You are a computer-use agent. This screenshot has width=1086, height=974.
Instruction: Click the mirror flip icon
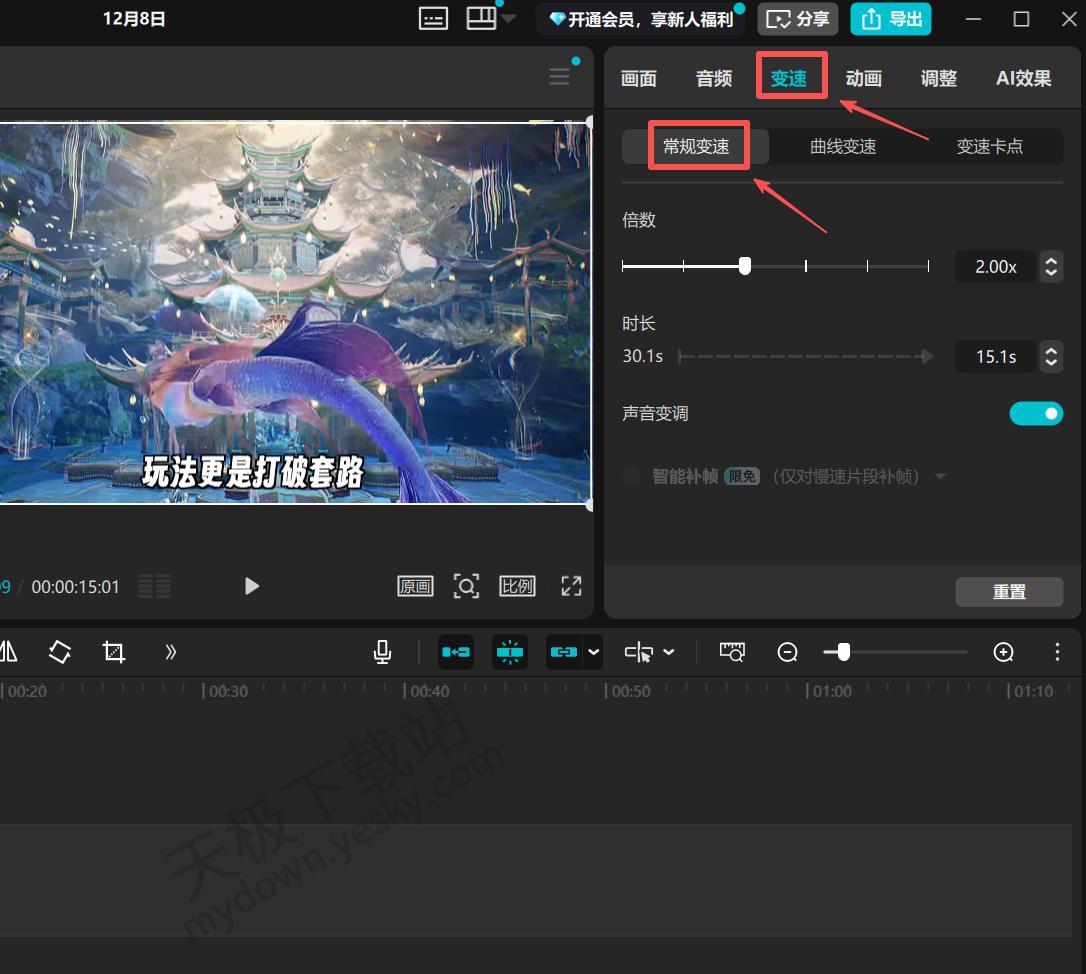click(x=8, y=652)
